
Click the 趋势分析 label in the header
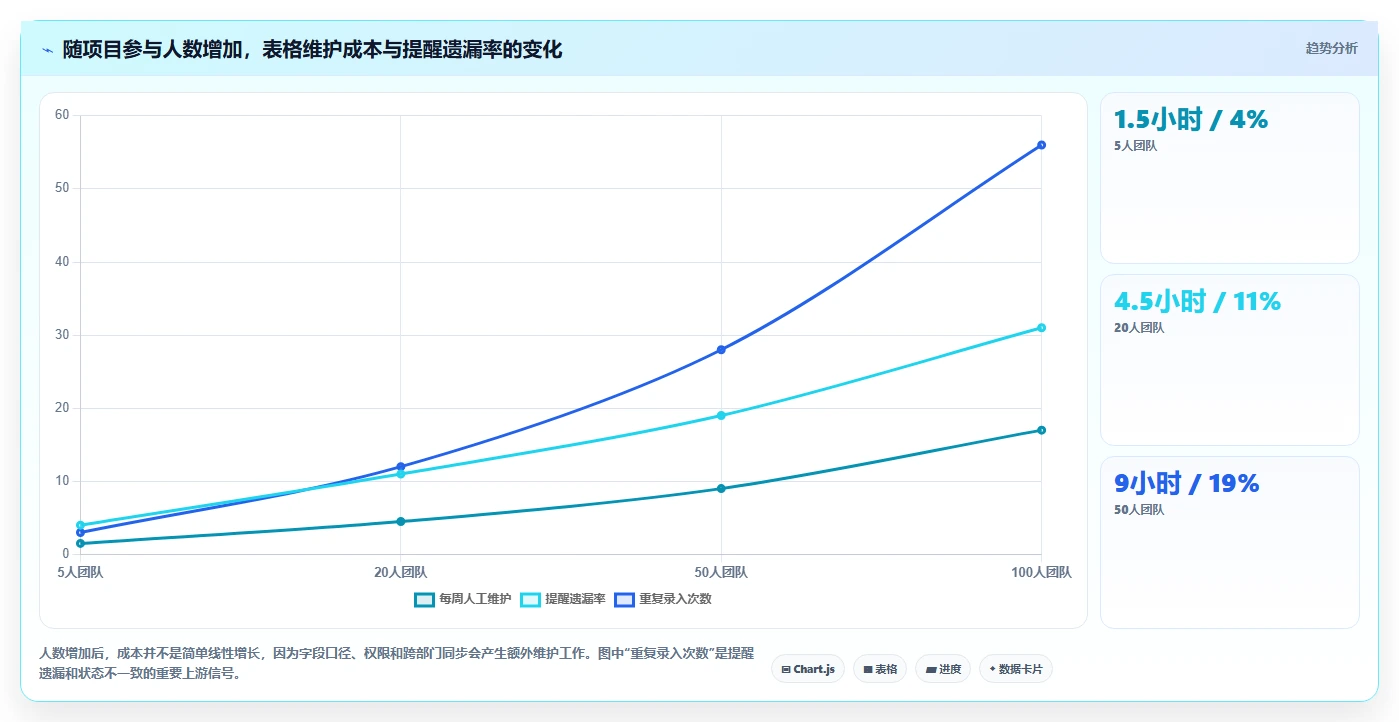click(x=1331, y=48)
